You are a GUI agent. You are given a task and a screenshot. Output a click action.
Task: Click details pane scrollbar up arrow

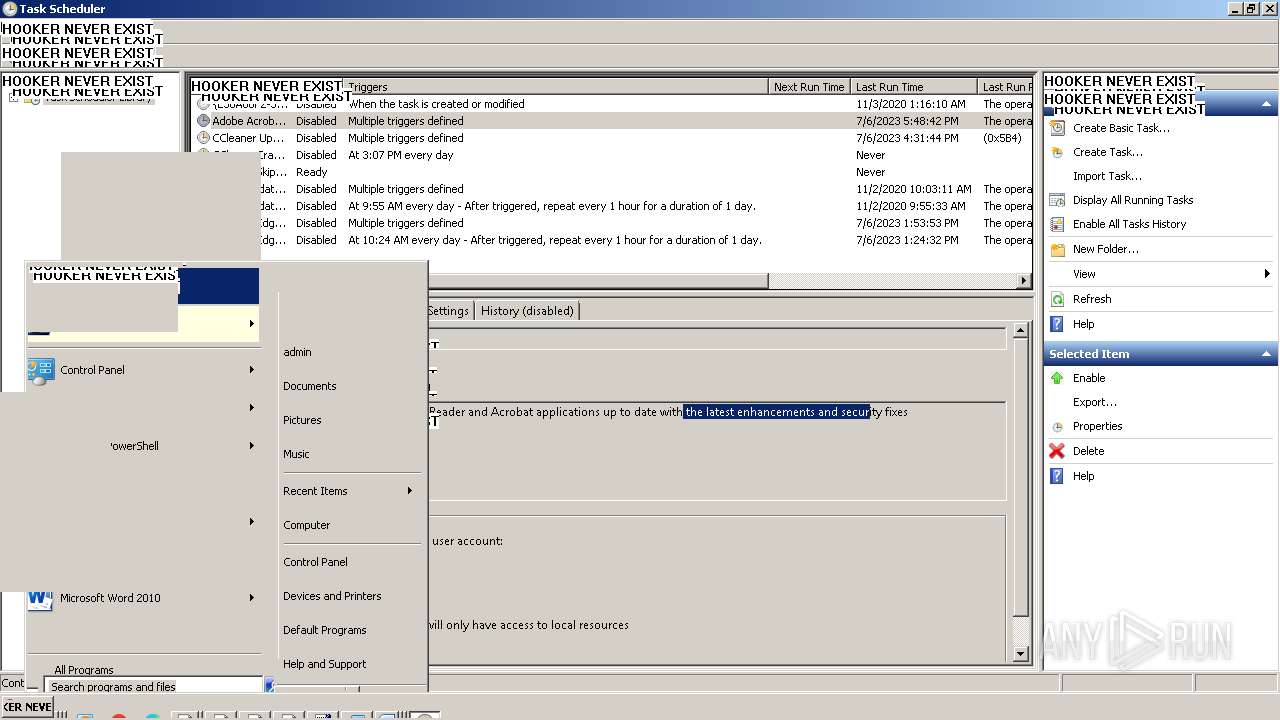pyautogui.click(x=1021, y=330)
